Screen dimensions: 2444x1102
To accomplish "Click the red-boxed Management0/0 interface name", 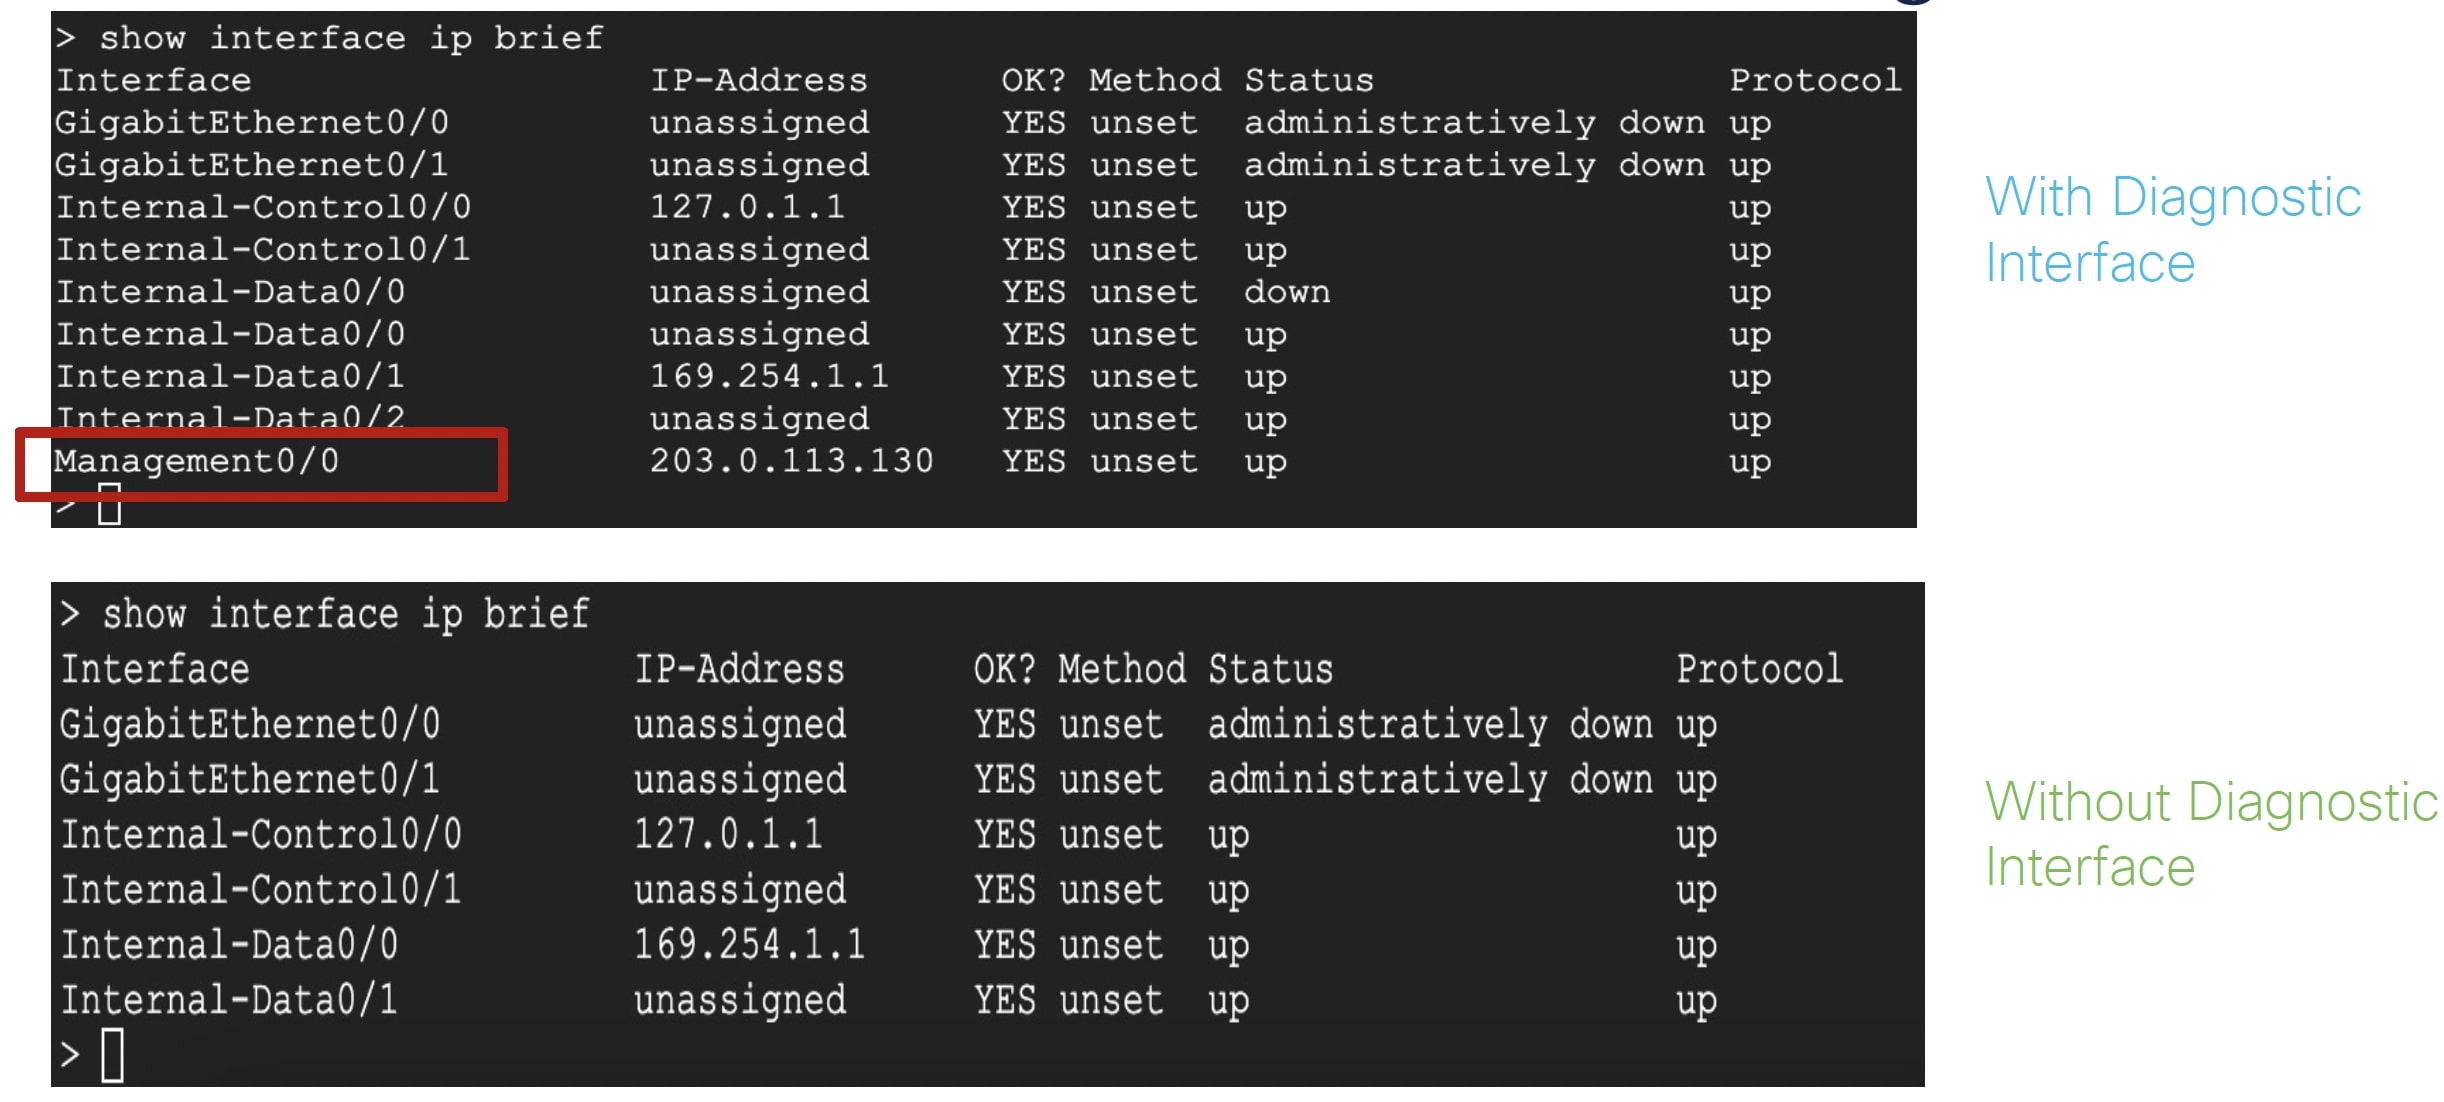I will click(x=197, y=461).
